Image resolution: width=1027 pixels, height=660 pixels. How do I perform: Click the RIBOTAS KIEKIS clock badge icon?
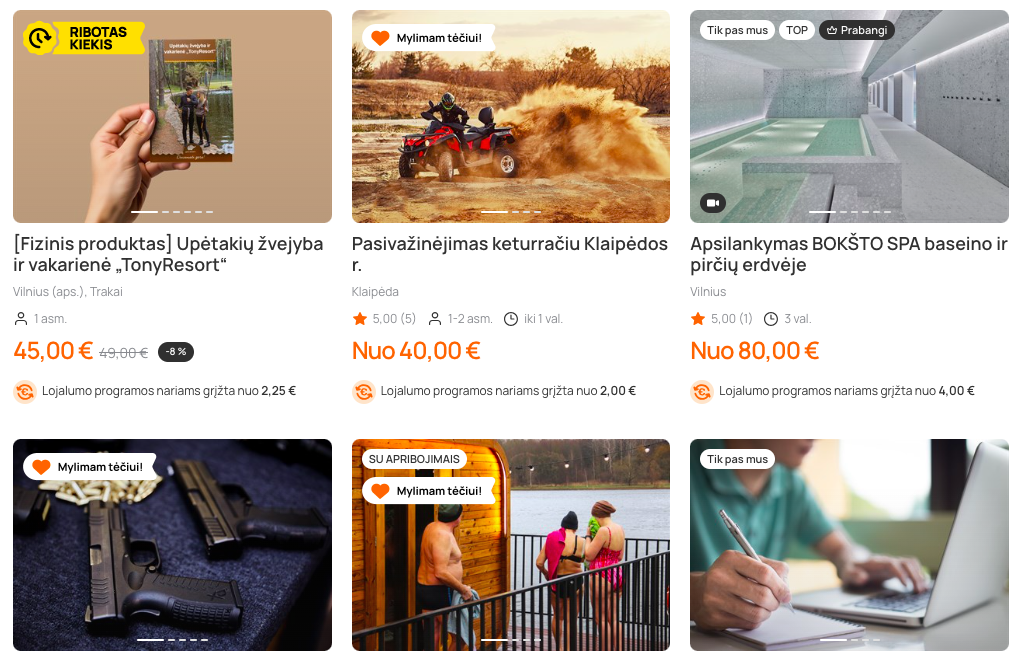39,38
